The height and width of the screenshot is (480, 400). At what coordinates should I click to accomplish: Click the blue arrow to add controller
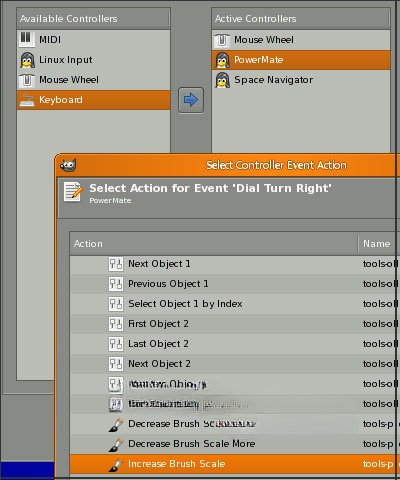pyautogui.click(x=191, y=100)
